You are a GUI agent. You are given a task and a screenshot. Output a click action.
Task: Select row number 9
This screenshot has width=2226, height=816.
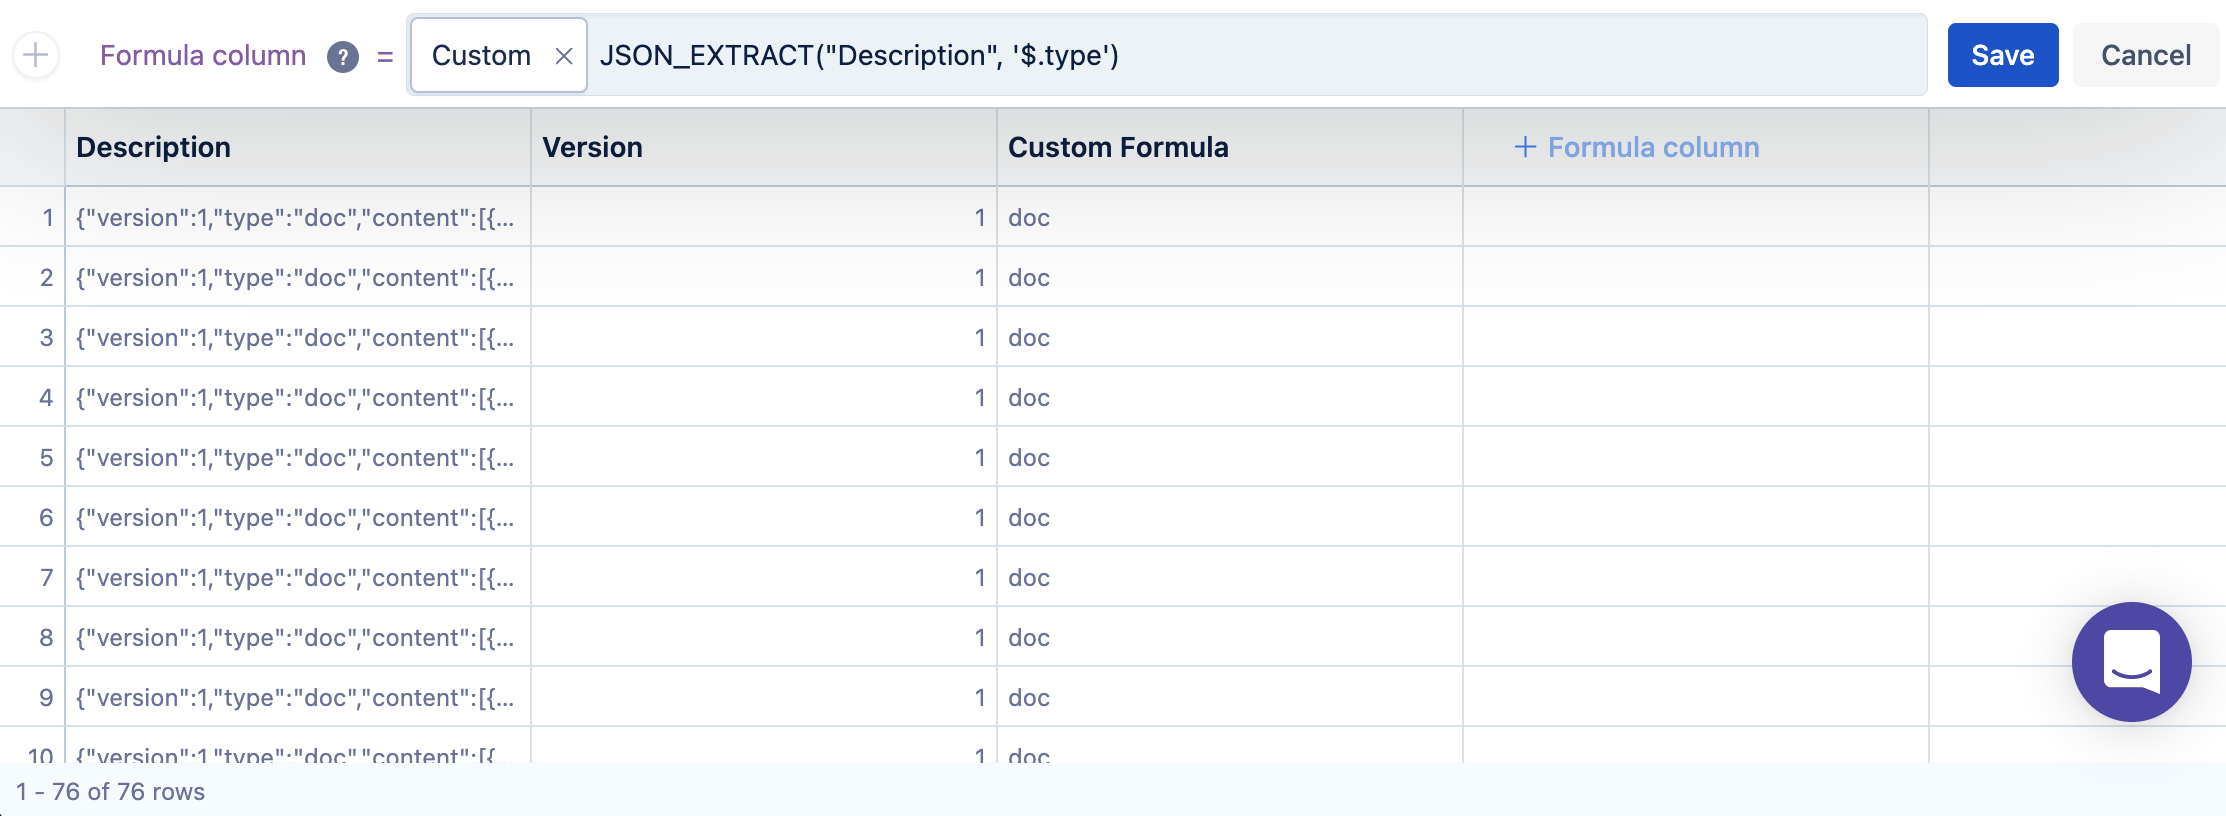pos(46,698)
